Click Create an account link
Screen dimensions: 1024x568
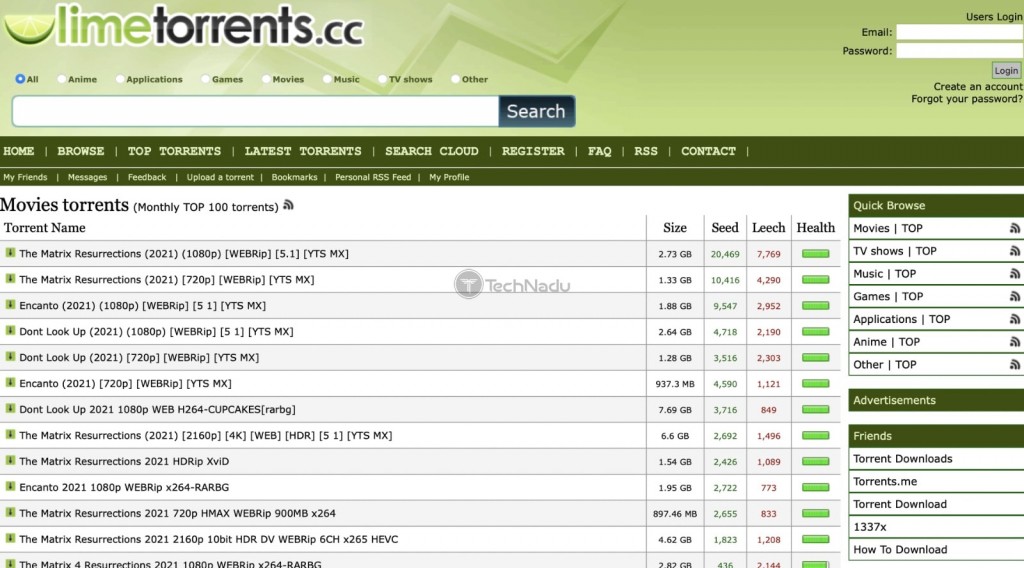tap(978, 86)
